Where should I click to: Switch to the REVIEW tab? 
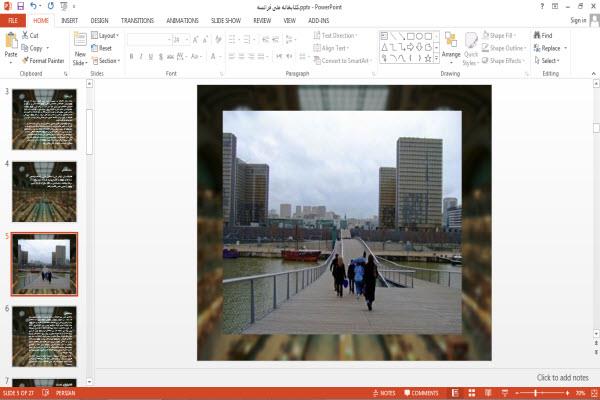click(262, 20)
